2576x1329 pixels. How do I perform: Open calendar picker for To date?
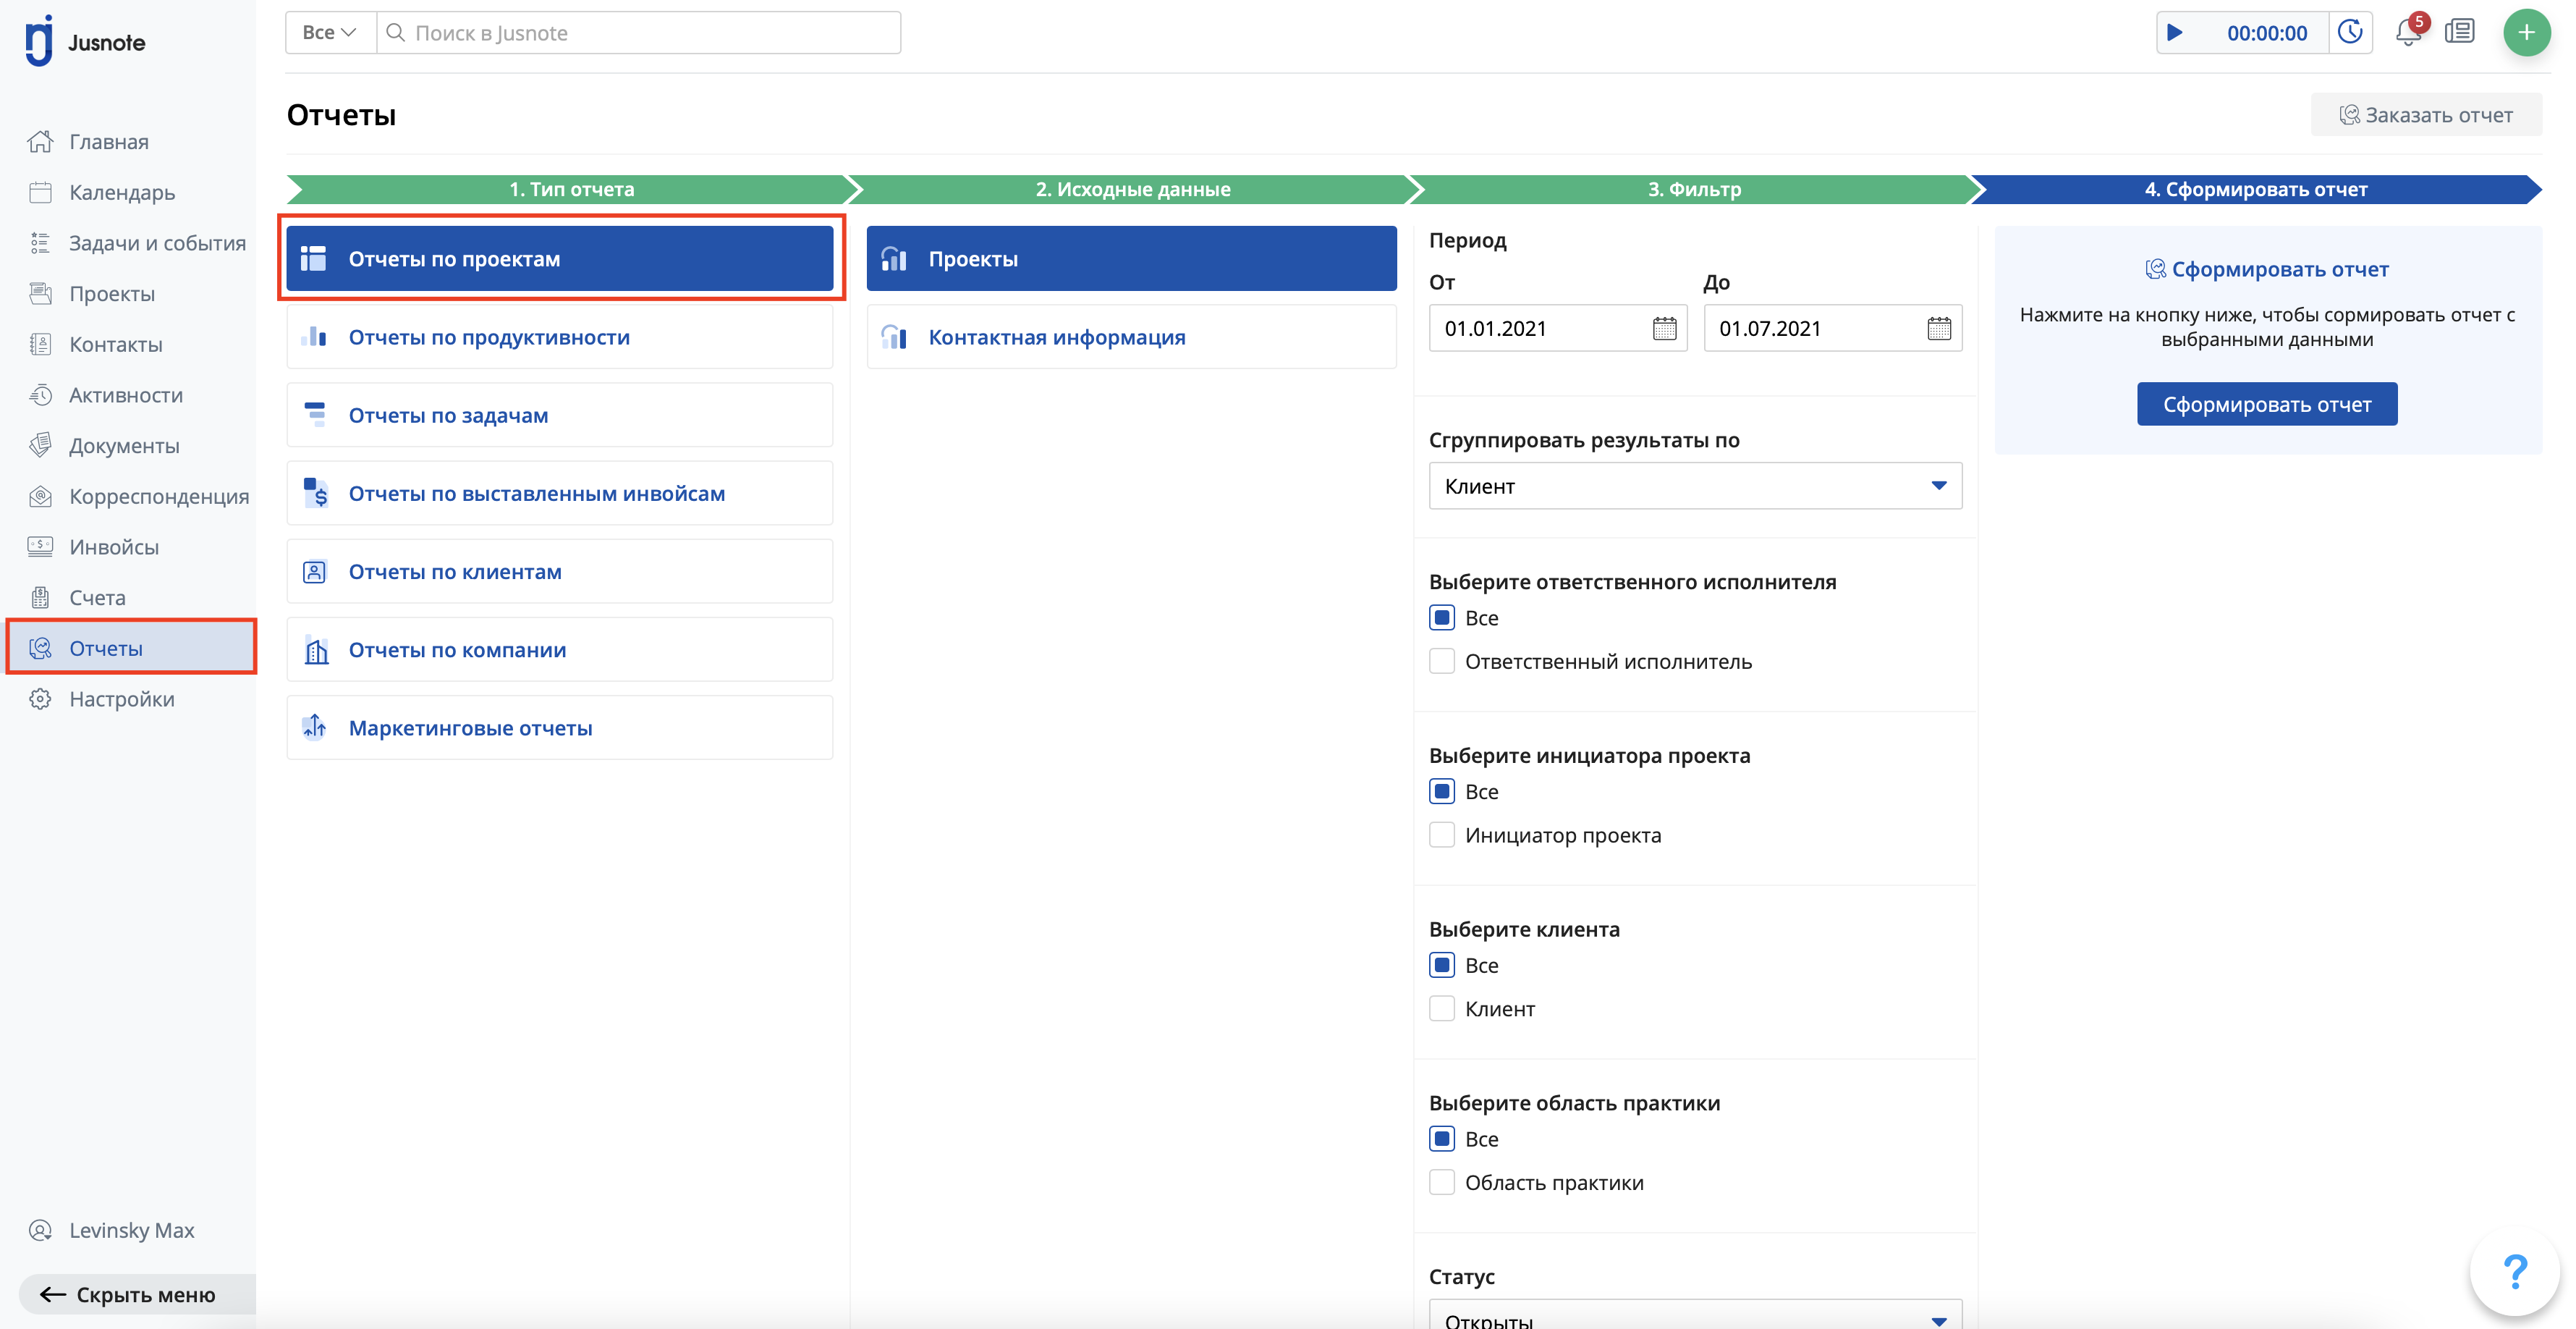tap(1938, 328)
